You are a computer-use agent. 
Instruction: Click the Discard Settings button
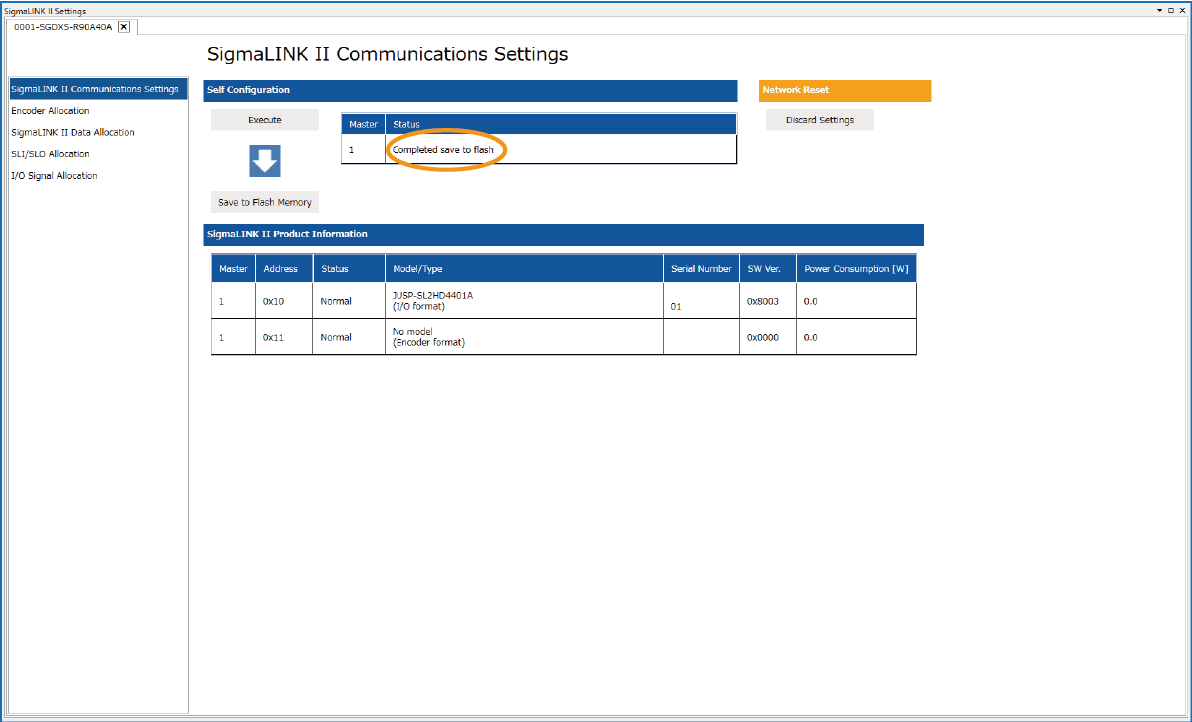tap(820, 120)
